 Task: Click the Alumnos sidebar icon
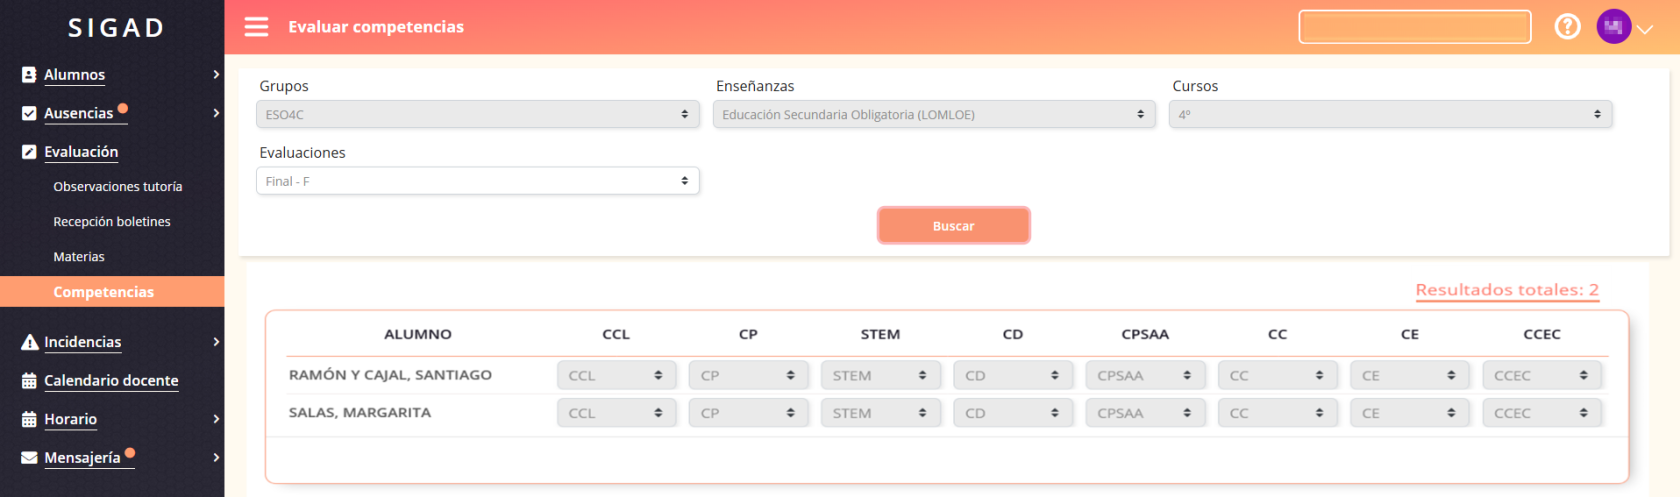click(x=29, y=75)
